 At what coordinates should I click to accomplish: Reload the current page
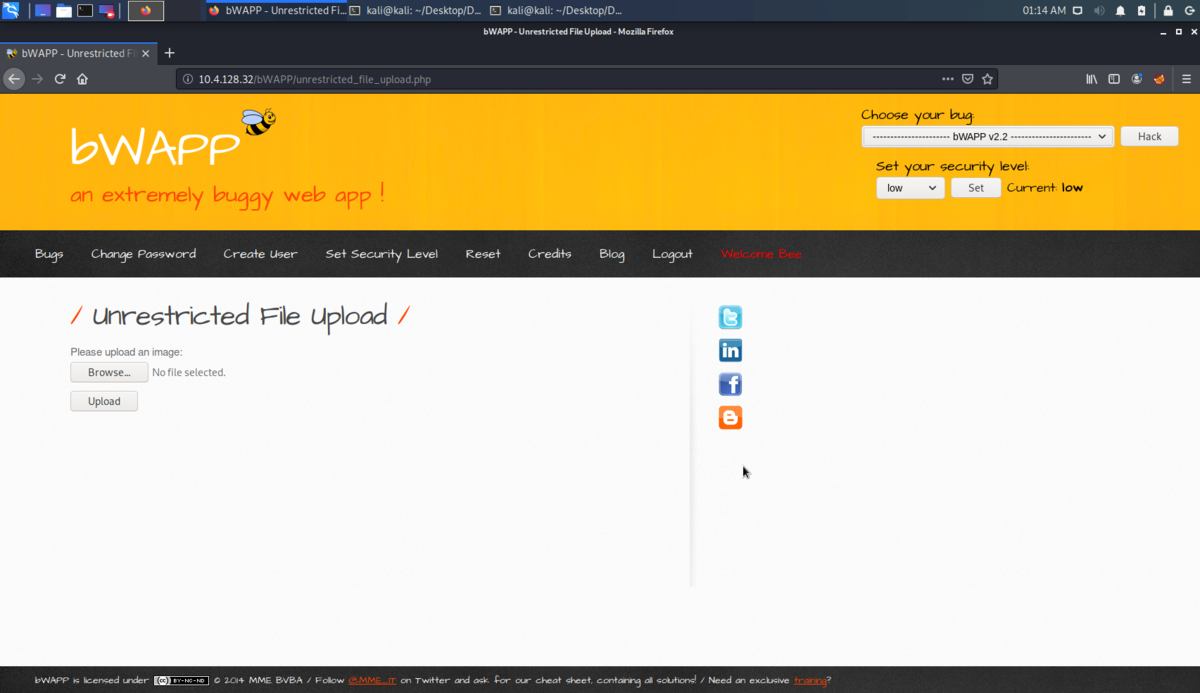point(60,79)
